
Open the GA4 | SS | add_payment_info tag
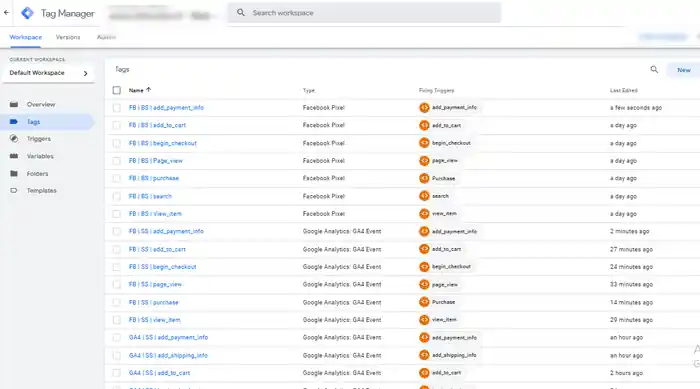(168, 338)
